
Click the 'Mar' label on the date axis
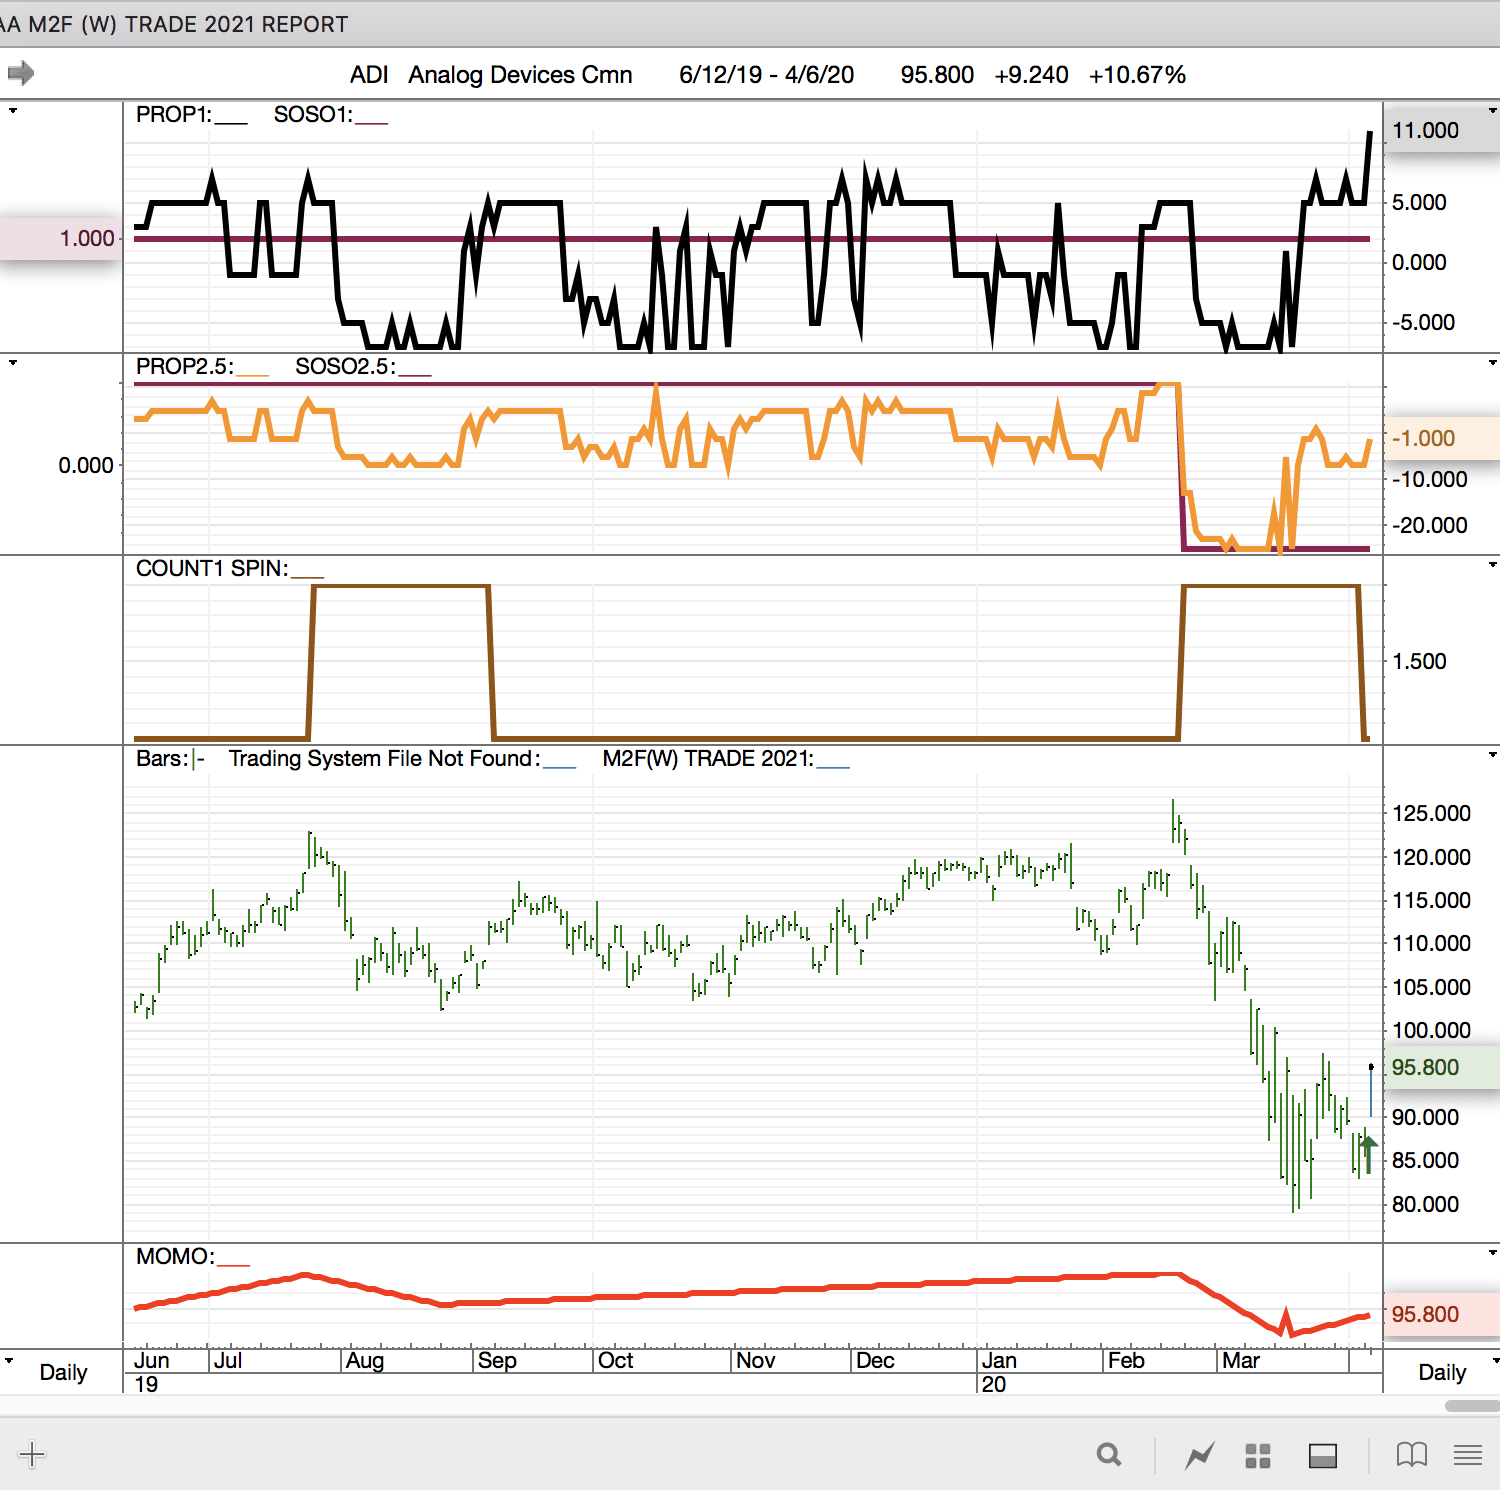tap(1241, 1360)
